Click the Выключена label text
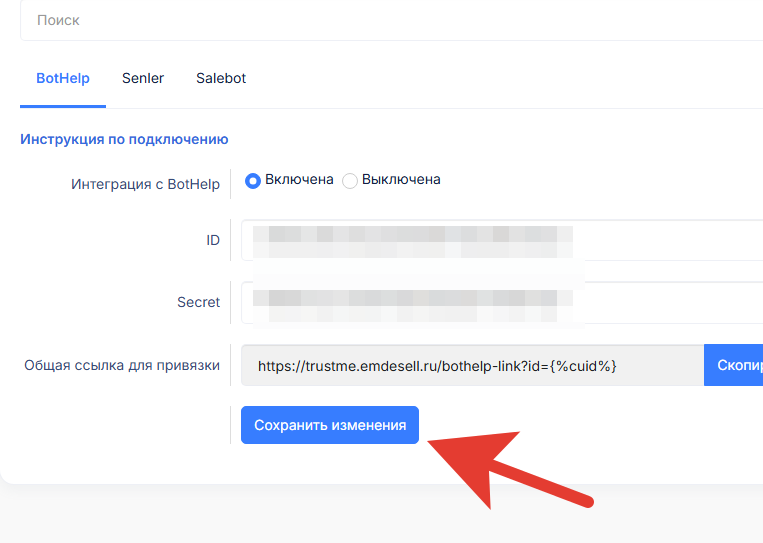 pyautogui.click(x=400, y=180)
